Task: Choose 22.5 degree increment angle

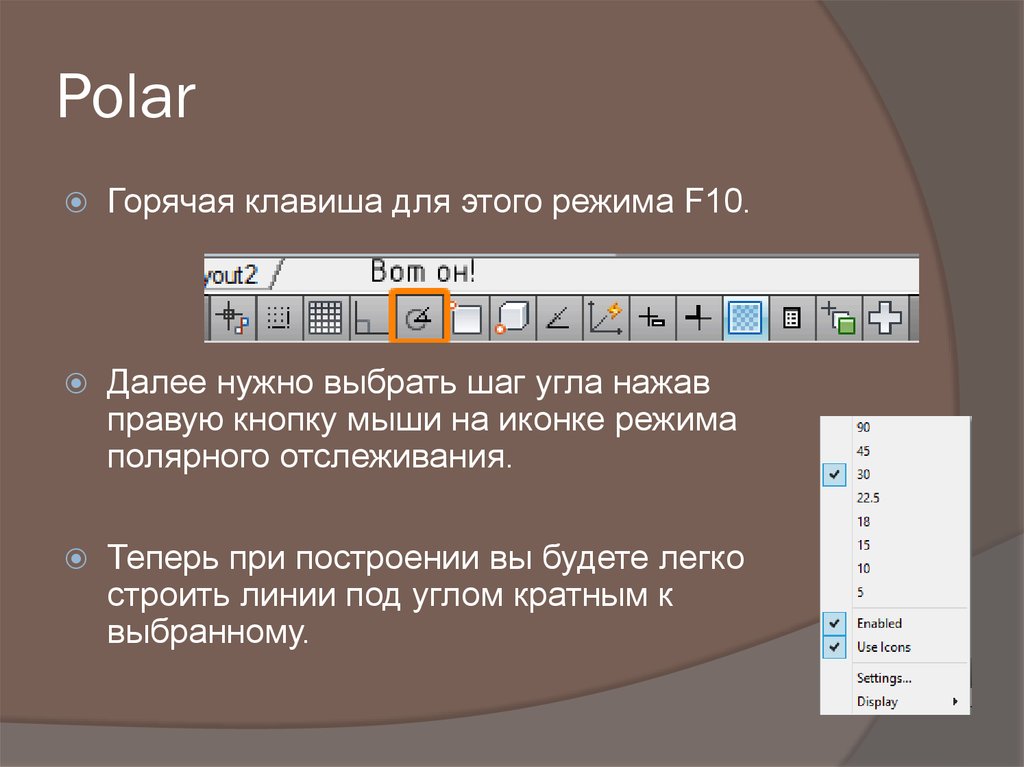Action: point(867,498)
